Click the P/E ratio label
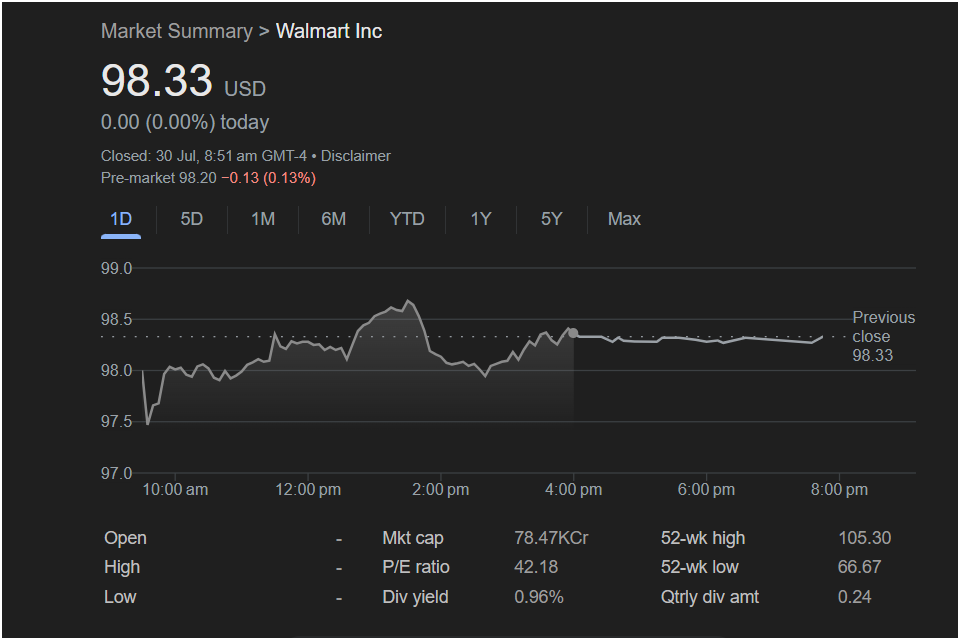 point(416,567)
